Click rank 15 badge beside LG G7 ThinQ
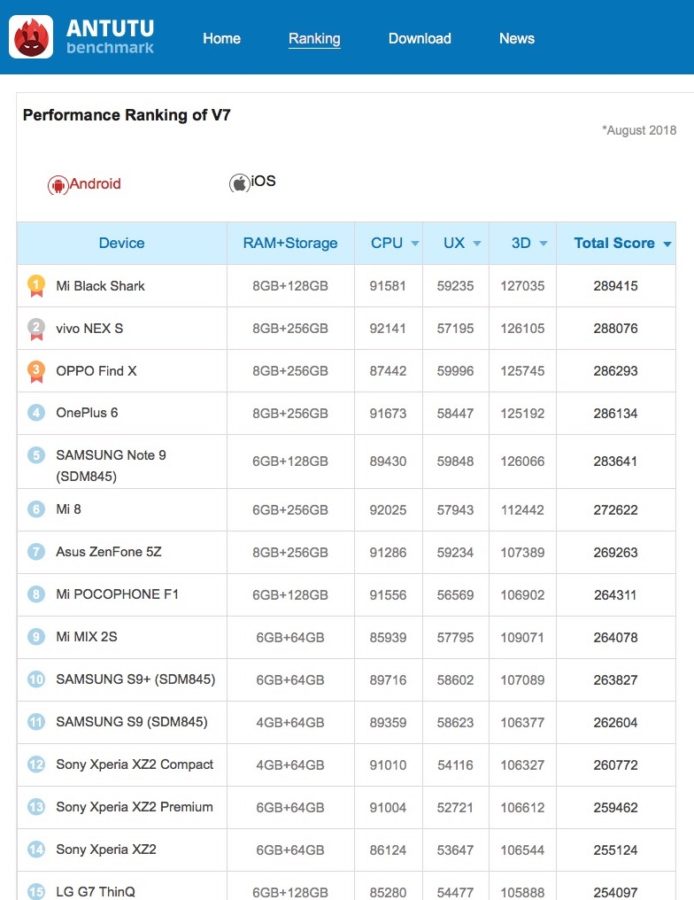 click(36, 891)
